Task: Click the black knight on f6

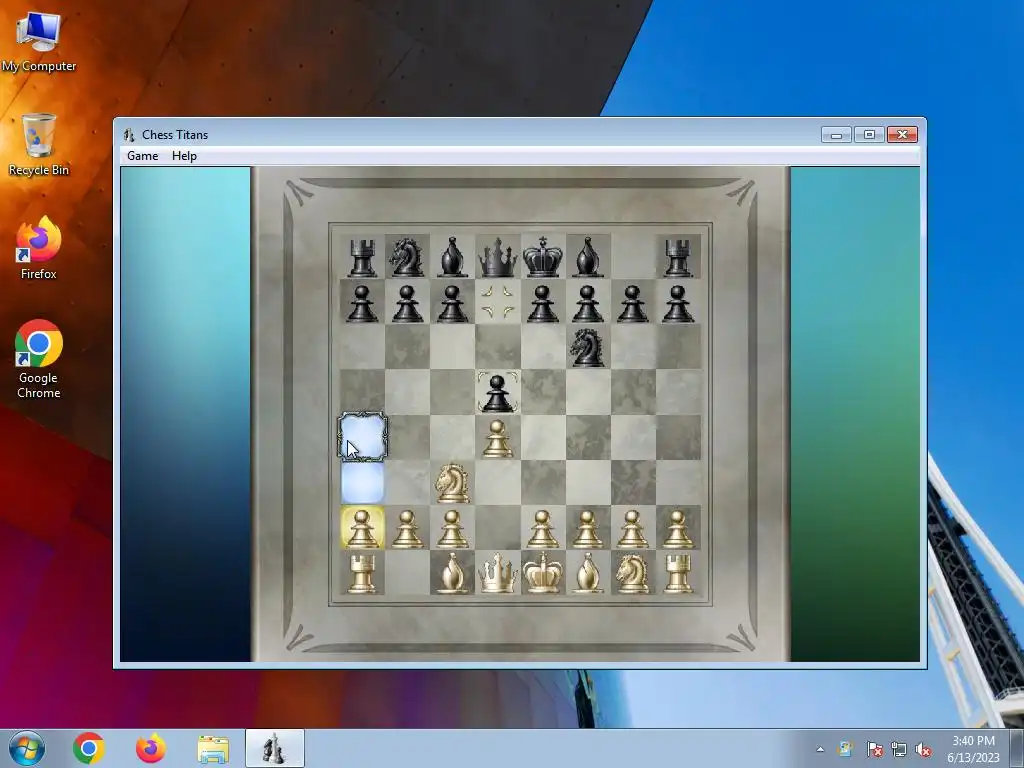Action: 587,347
